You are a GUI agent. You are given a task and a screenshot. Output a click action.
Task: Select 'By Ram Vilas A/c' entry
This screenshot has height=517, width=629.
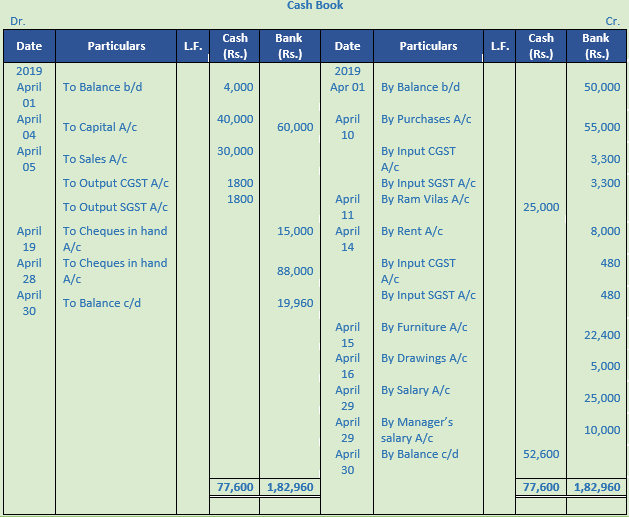pyautogui.click(x=425, y=199)
